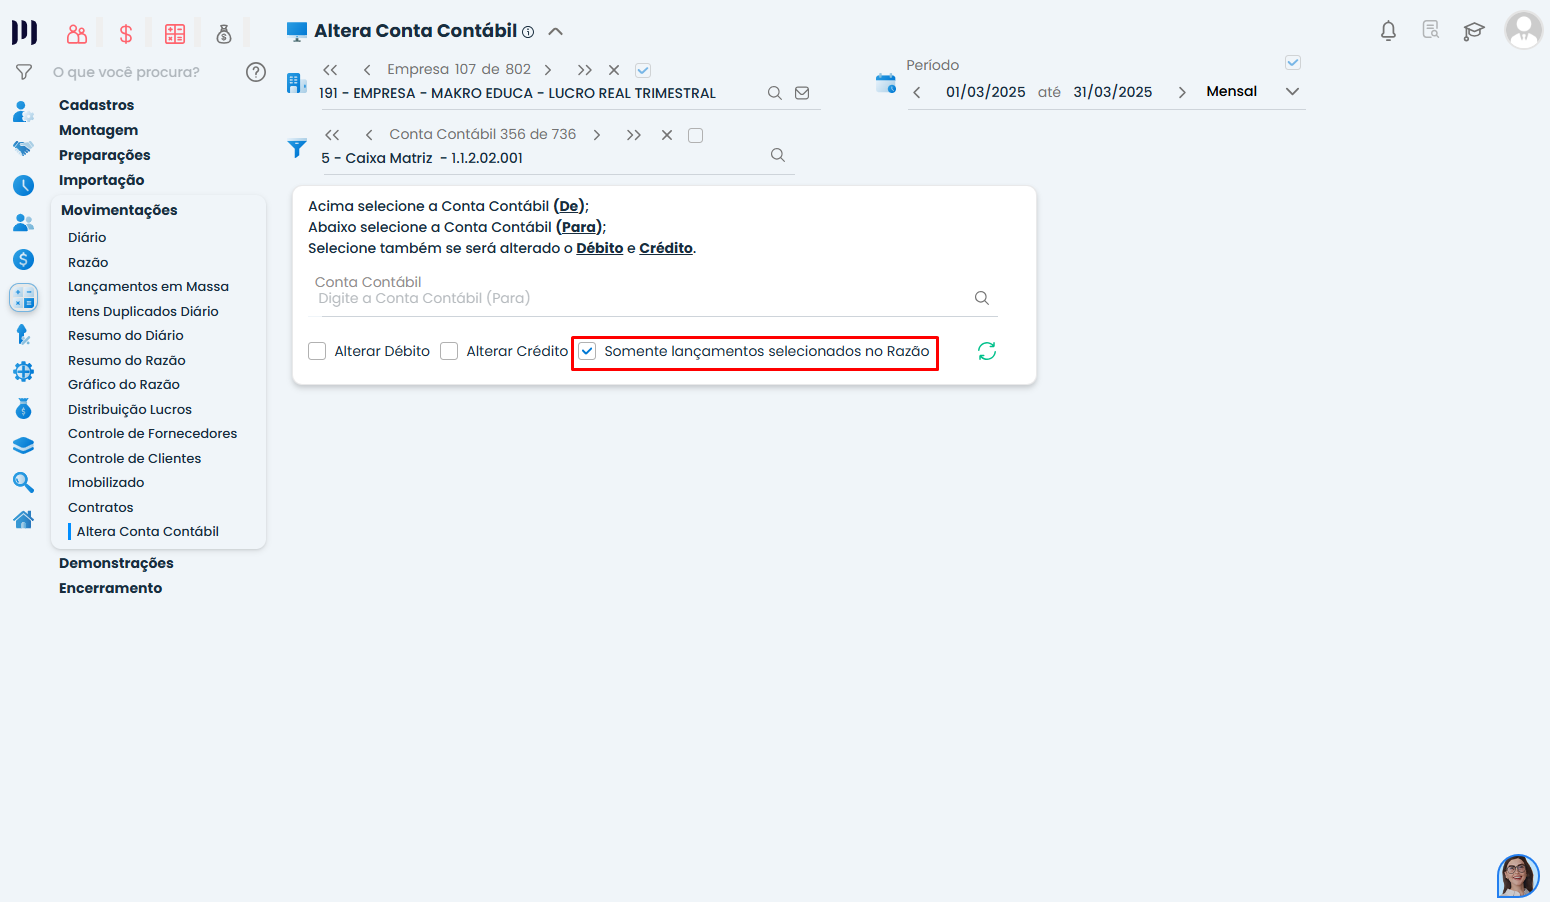
Task: Open the assistant avatar in bottom corner
Action: click(1518, 876)
